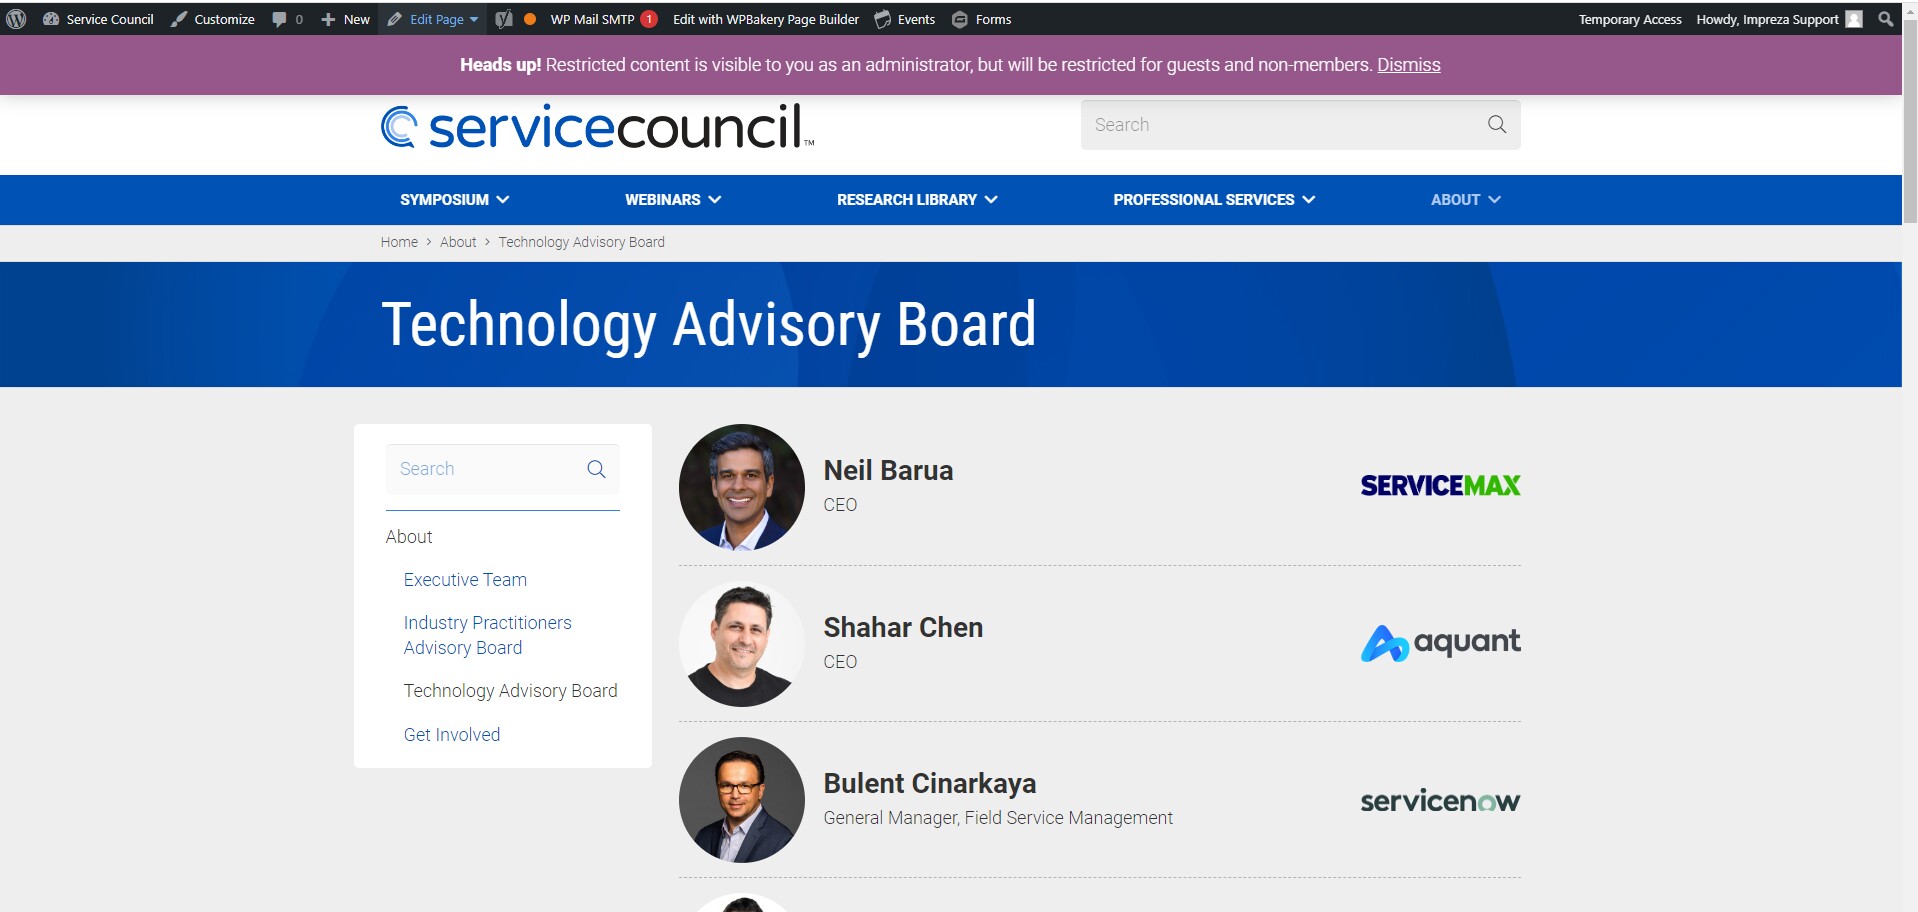
Task: Click the Get Involved link
Action: pyautogui.click(x=451, y=734)
